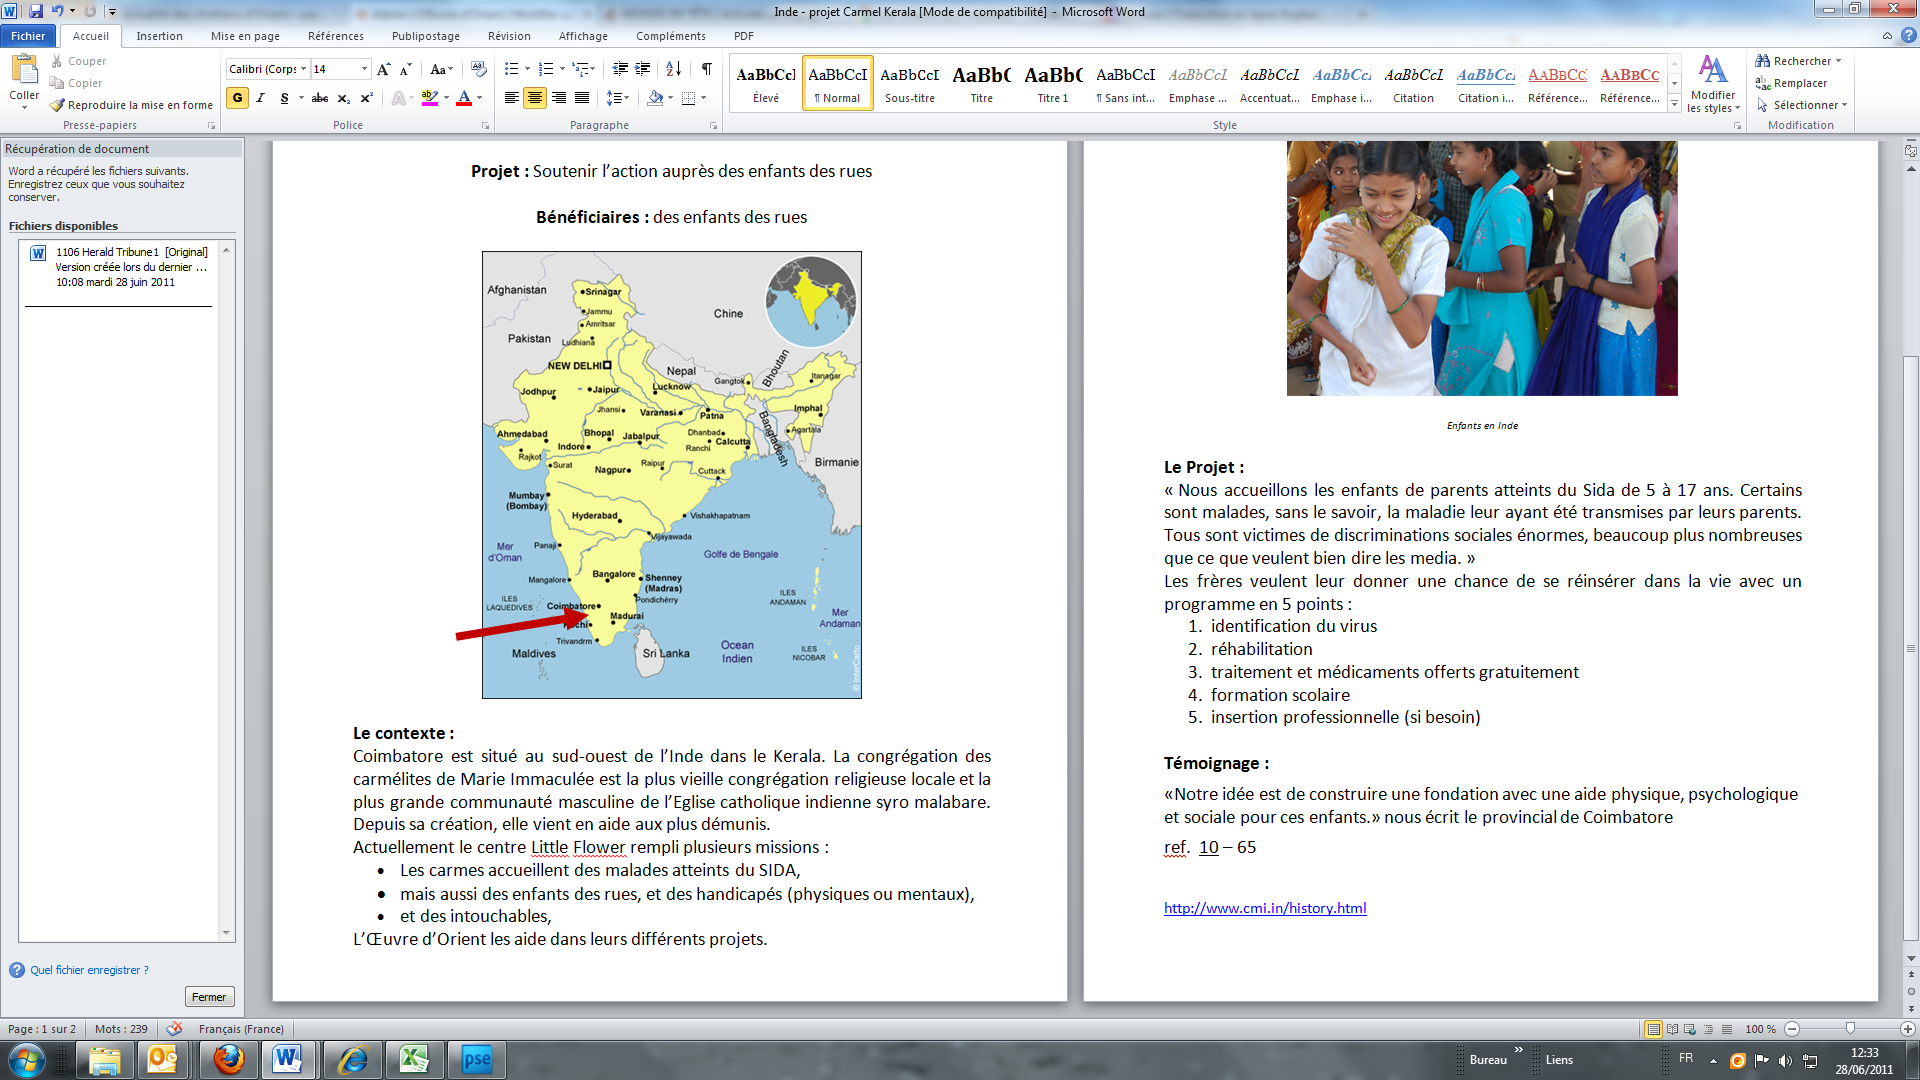Screen dimensions: 1920x1080
Task: Clear formatting with the eraser icon
Action: [x=479, y=69]
